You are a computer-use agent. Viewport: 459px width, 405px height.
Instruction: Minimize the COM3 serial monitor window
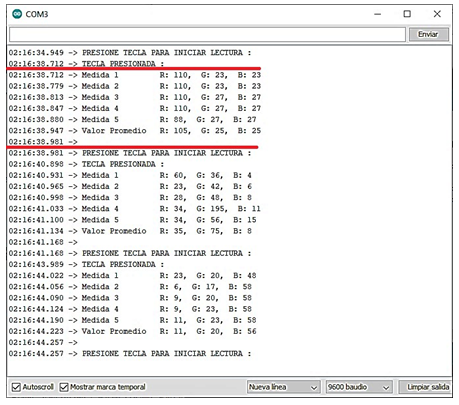(x=377, y=14)
